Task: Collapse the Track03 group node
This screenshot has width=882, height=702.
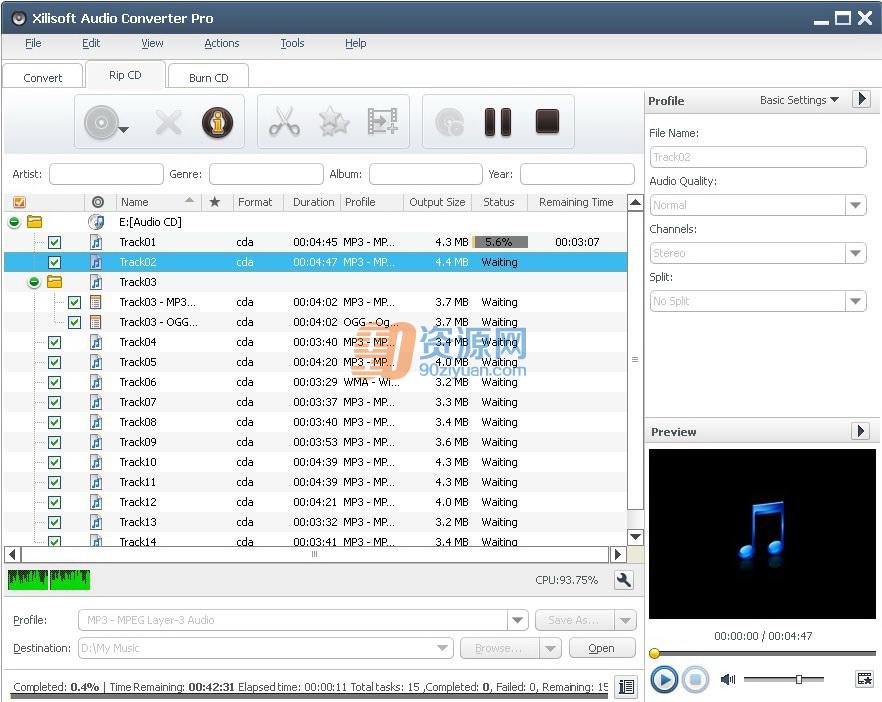Action: pyautogui.click(x=34, y=282)
